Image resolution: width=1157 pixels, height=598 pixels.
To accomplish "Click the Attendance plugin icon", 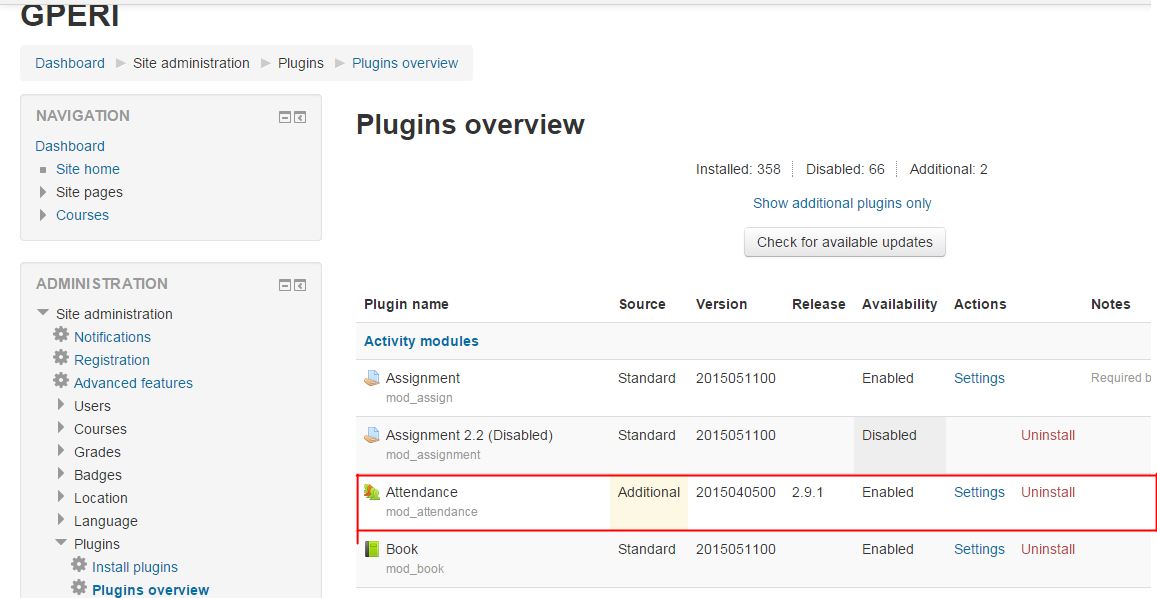I will pos(372,492).
